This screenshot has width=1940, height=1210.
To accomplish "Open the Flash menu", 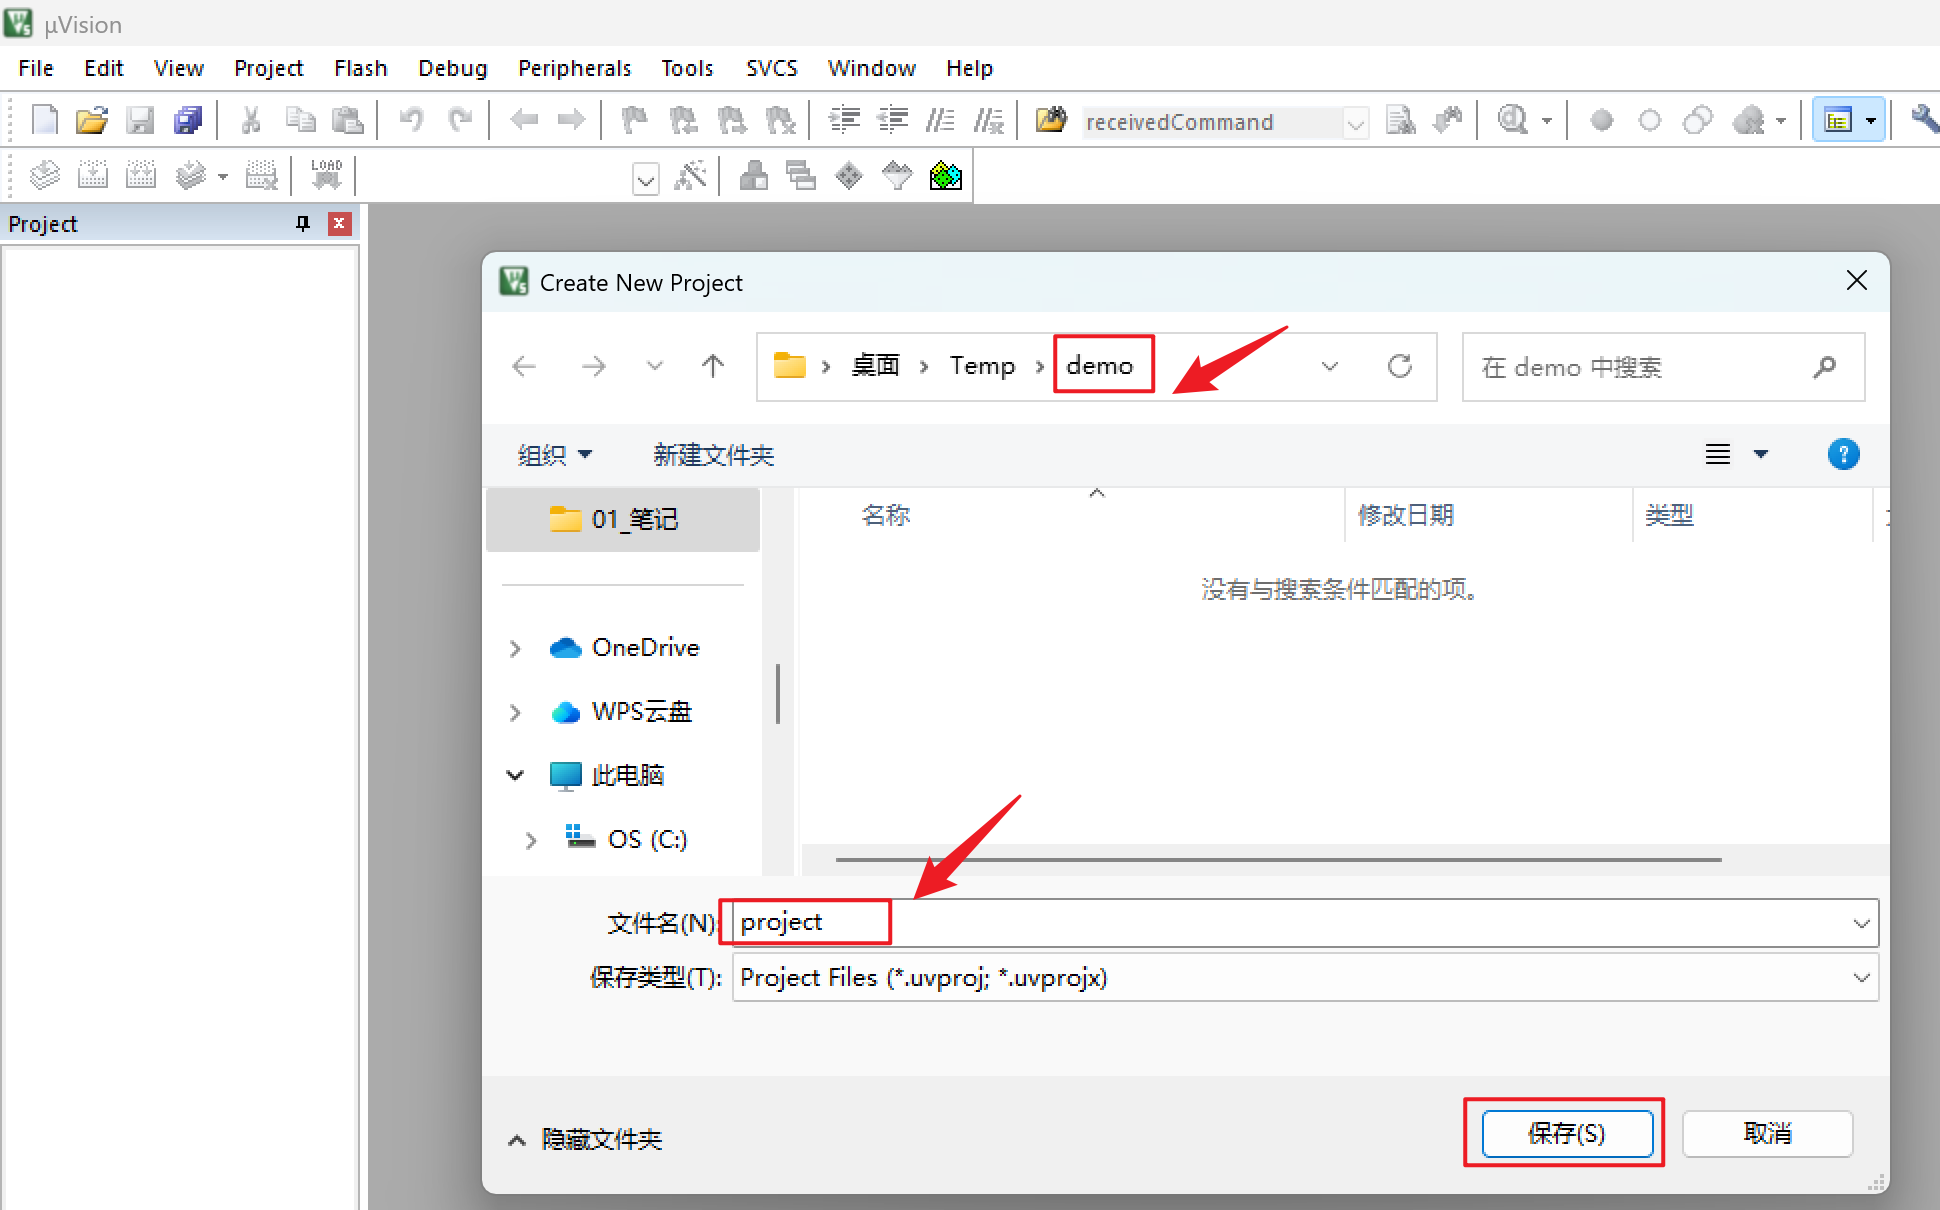I will pyautogui.click(x=361, y=68).
